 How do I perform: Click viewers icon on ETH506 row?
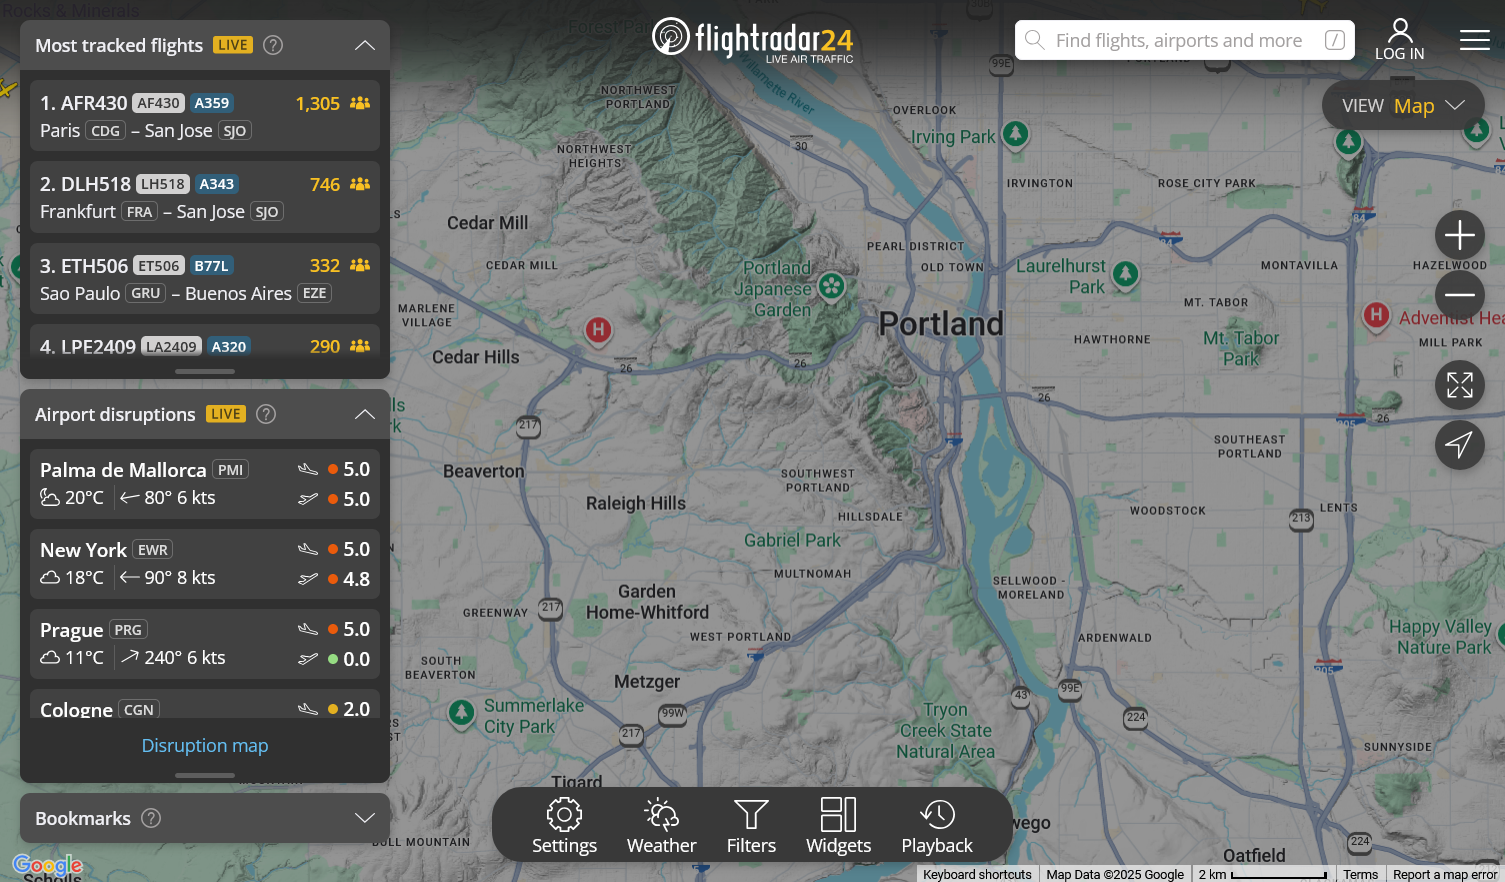[x=360, y=265]
